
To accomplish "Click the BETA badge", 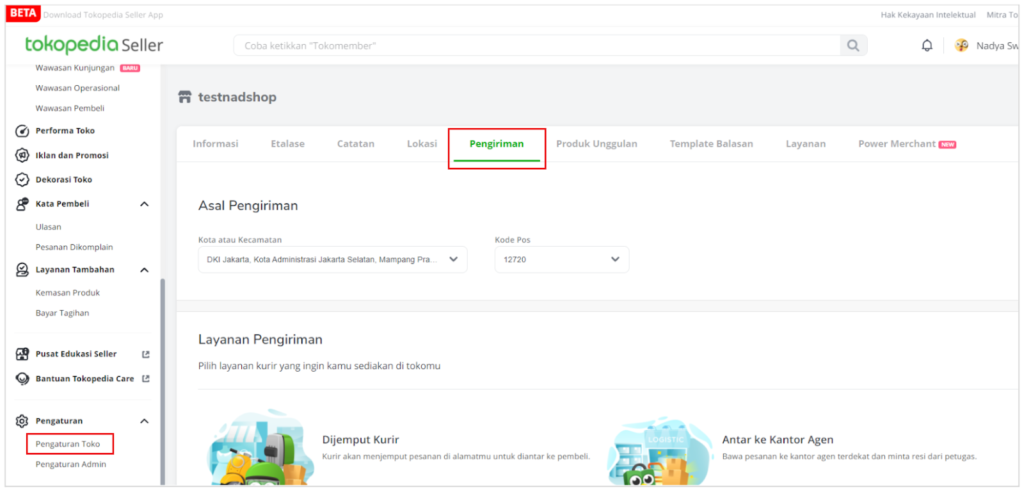I will (x=24, y=14).
